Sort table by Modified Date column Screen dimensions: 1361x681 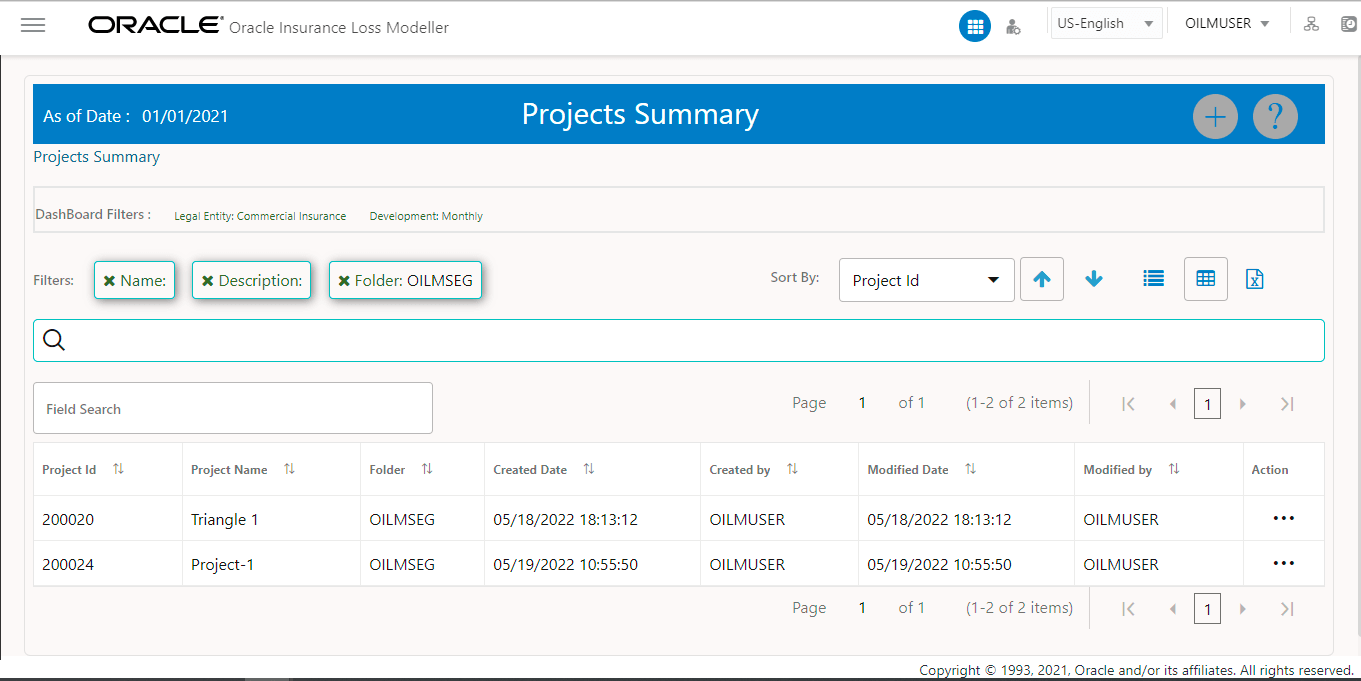(x=970, y=469)
